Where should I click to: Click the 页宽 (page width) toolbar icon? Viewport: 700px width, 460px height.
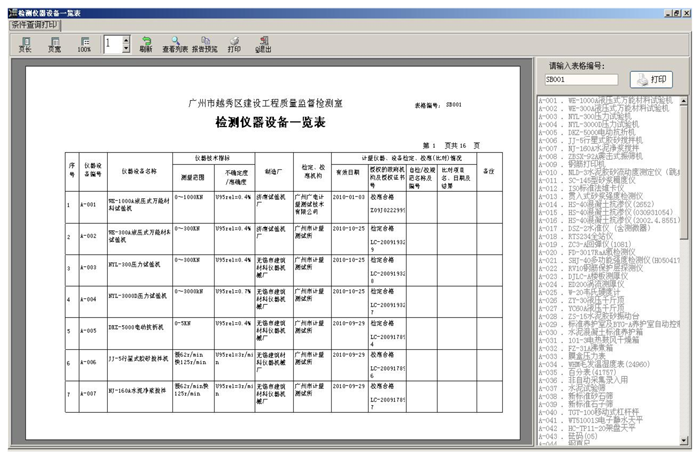click(53, 42)
